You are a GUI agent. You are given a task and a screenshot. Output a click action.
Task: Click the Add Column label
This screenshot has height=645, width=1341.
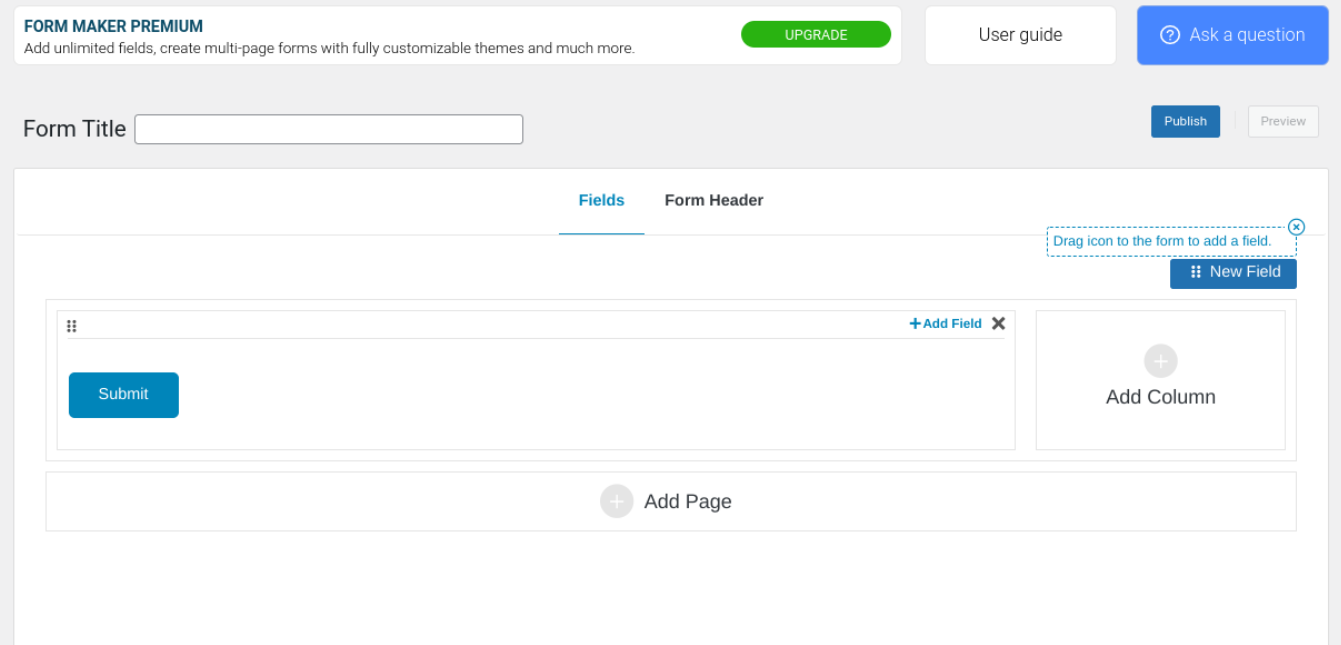pos(1160,397)
